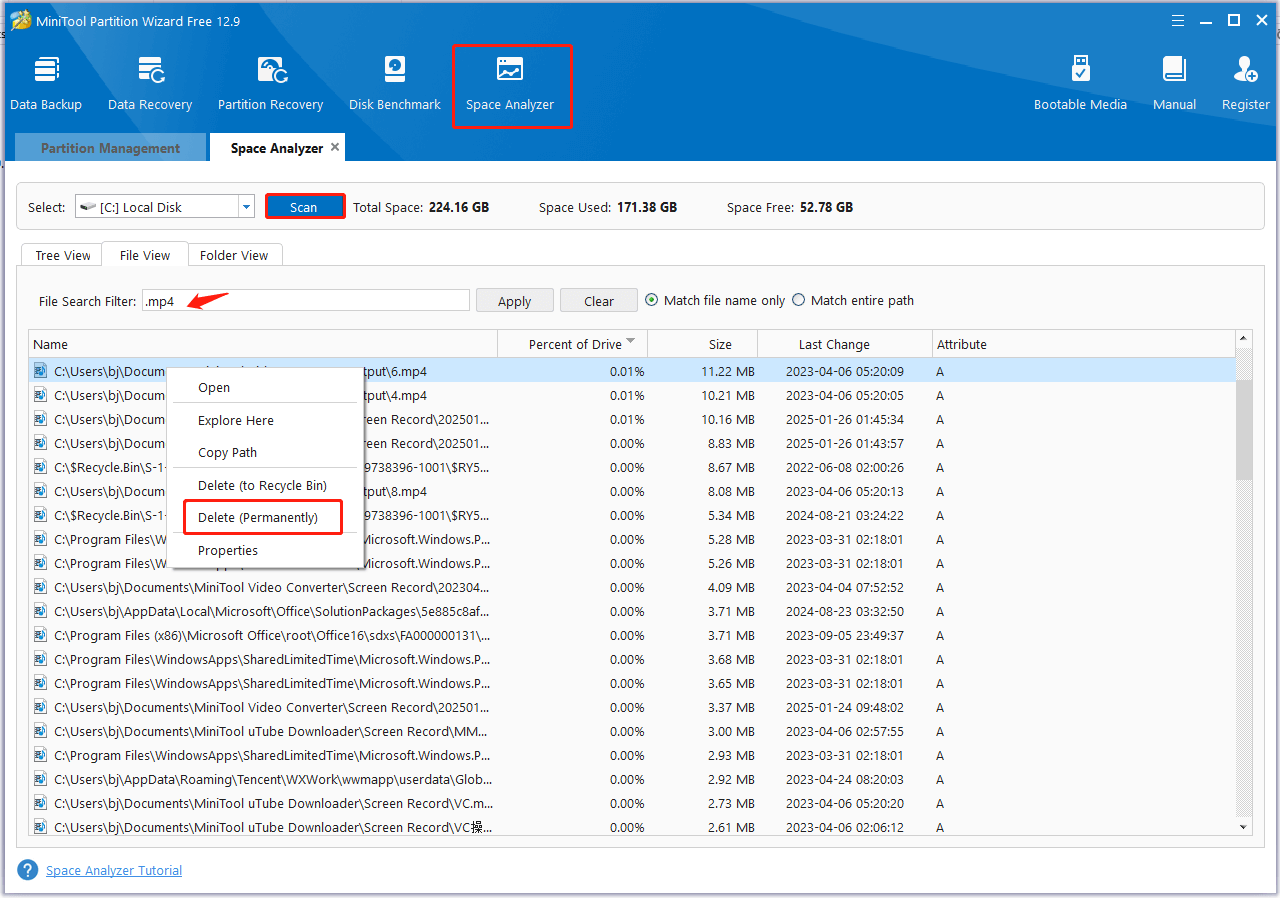This screenshot has width=1280, height=899.
Task: Switch to the Partition Management tab
Action: tap(110, 148)
